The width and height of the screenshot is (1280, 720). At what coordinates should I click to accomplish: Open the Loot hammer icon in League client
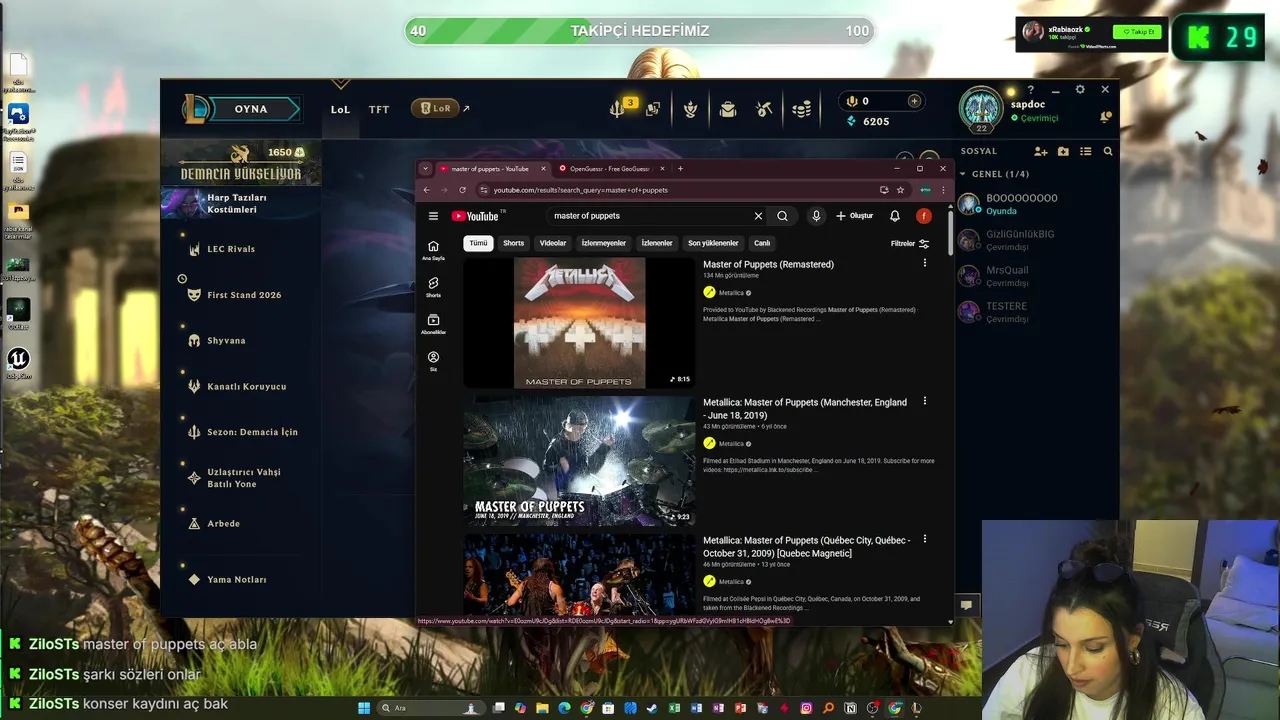point(765,109)
